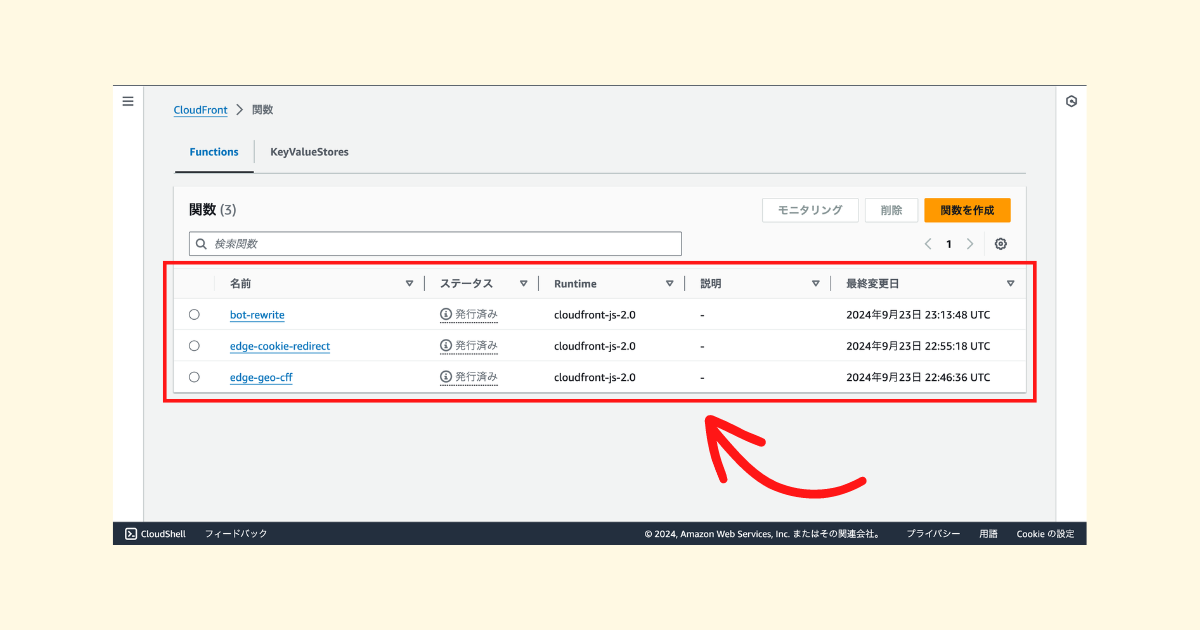Click date 2024年9月23日 22:55:18 UTC
This screenshot has width=1200, height=630.
tap(918, 346)
